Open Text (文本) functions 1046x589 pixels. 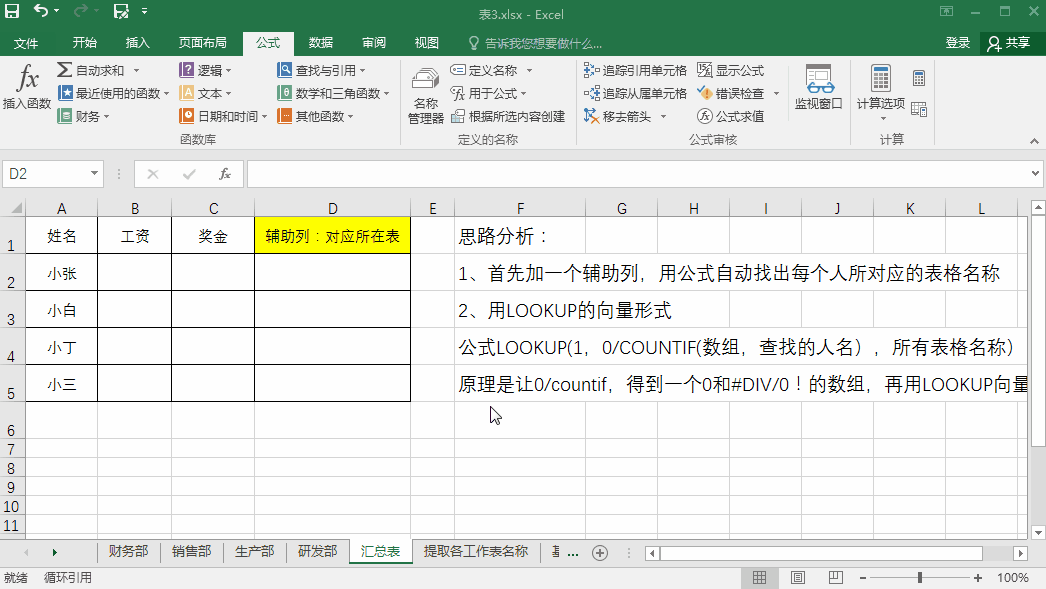point(205,93)
